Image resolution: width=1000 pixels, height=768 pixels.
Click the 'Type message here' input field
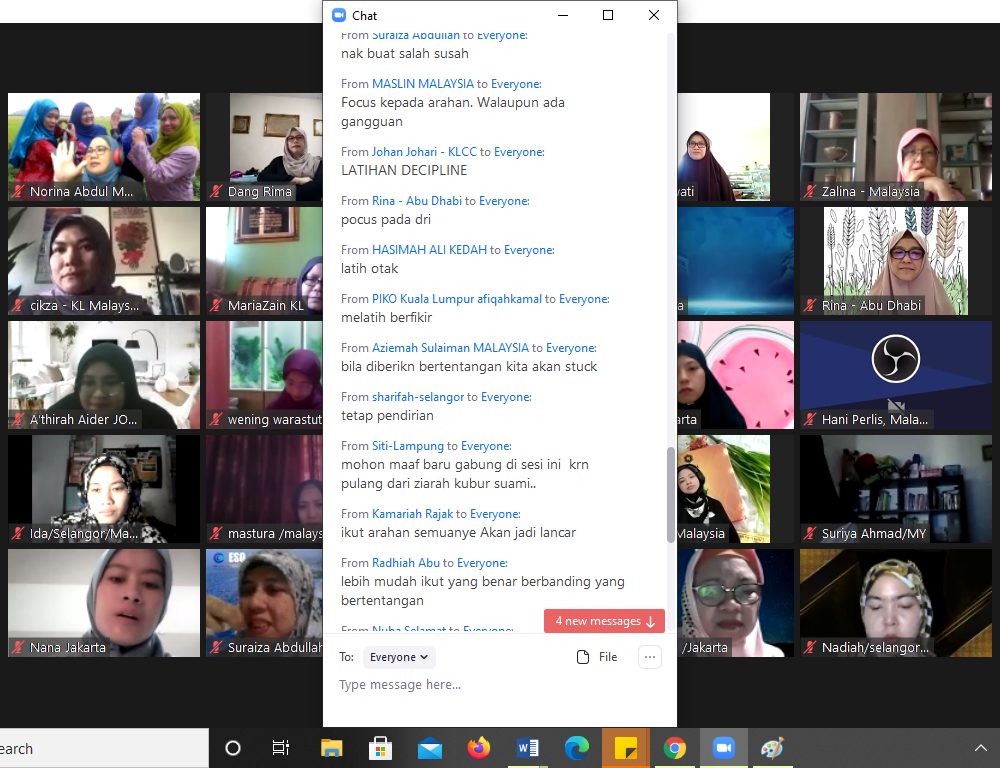pyautogui.click(x=490, y=685)
